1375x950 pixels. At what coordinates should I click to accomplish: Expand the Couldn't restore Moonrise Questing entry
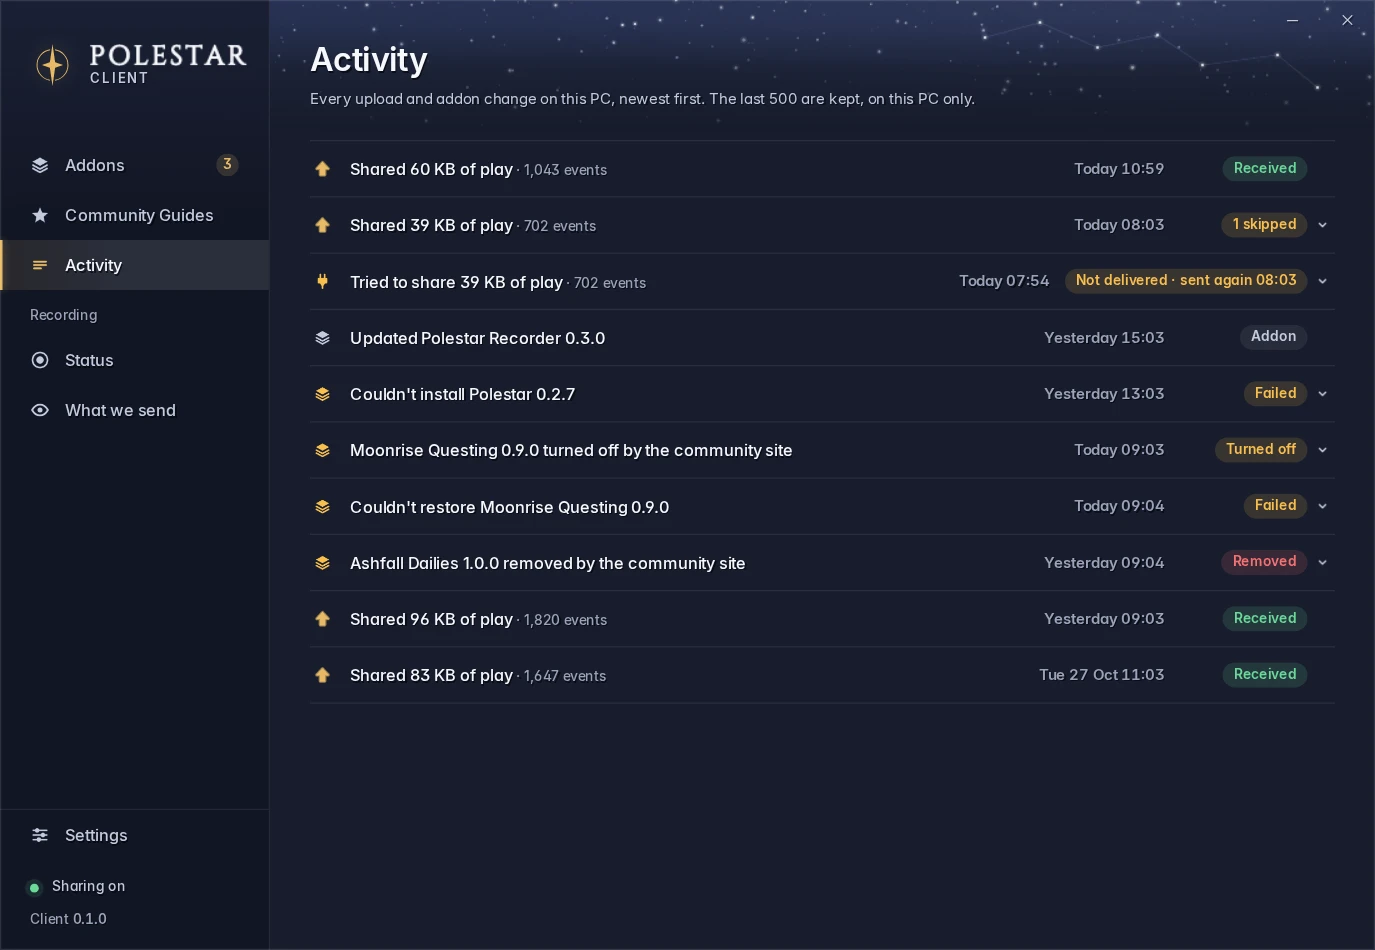(1323, 506)
